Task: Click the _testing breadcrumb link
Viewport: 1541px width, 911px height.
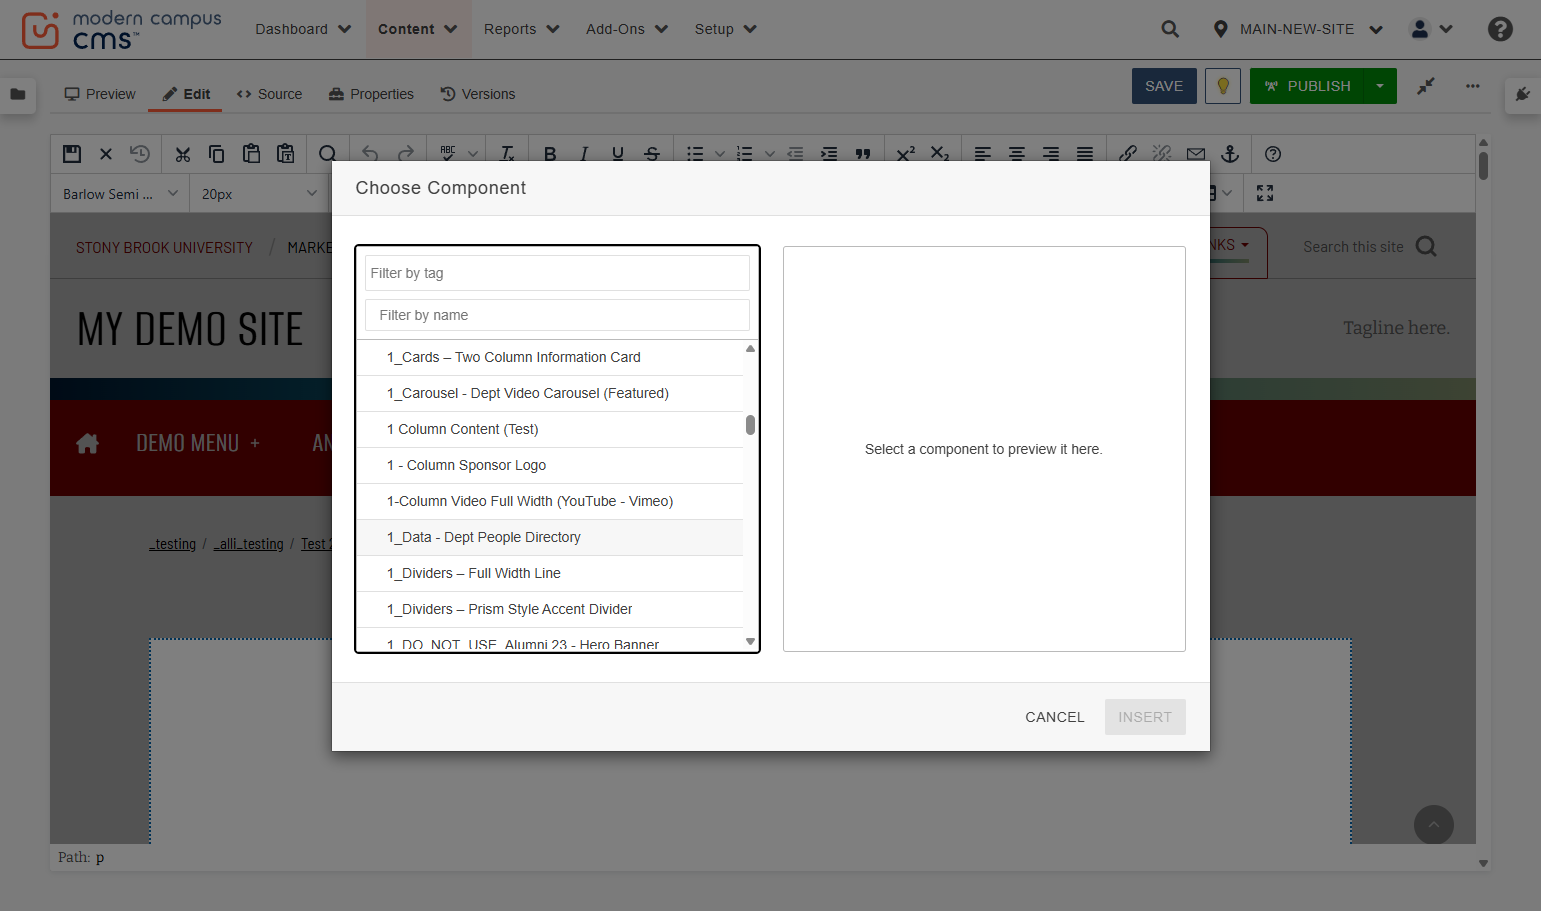Action: (173, 544)
